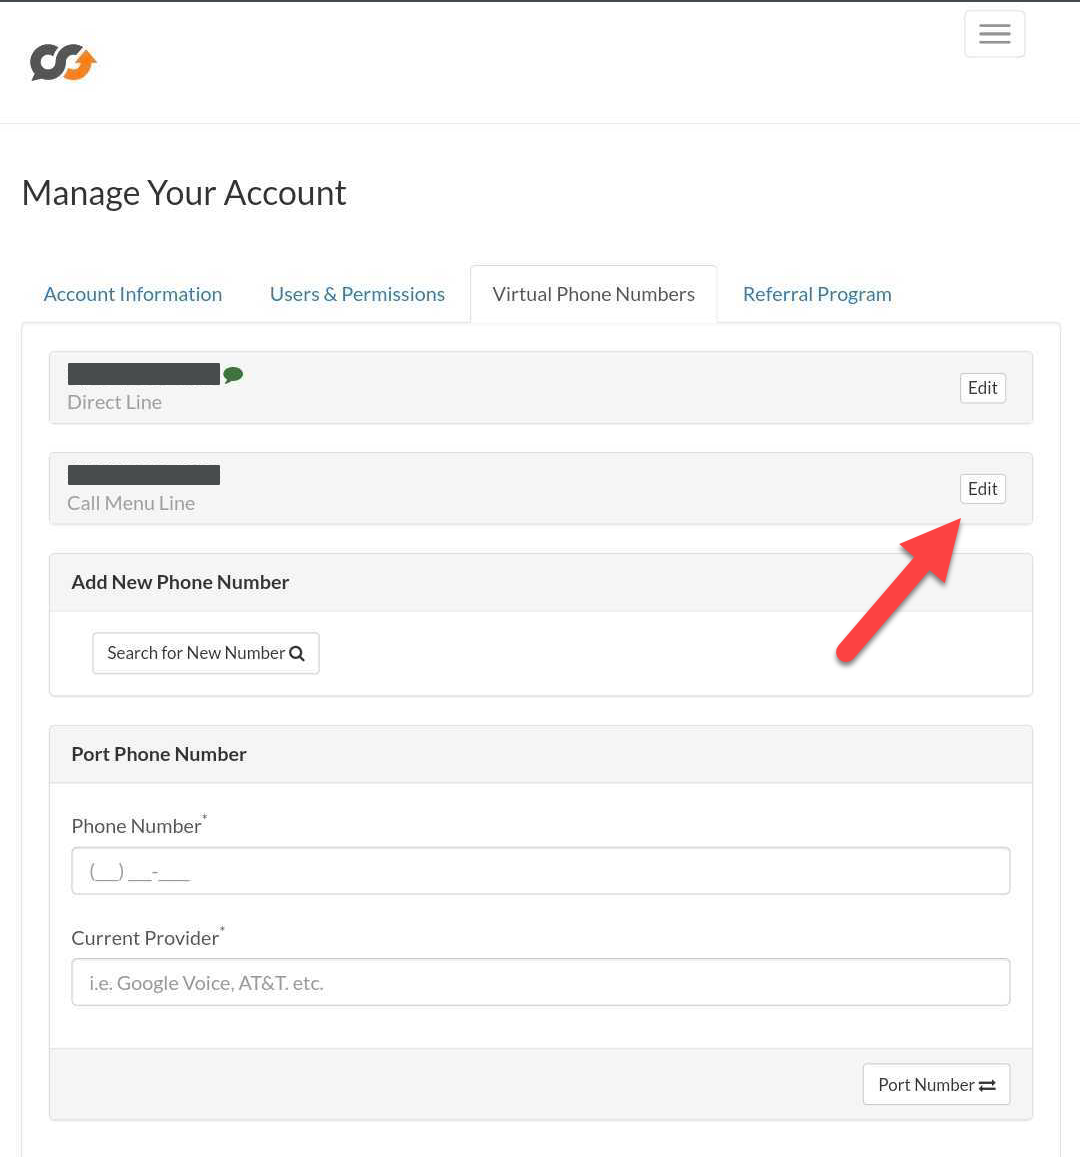
Task: Select the Virtual Phone Numbers tab
Action: (594, 294)
